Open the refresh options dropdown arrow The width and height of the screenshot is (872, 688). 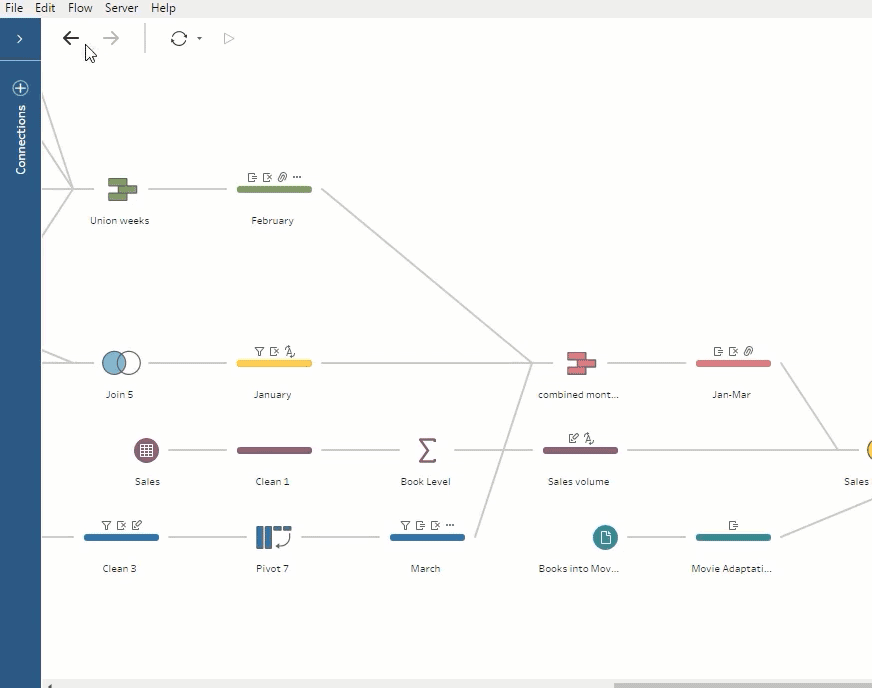(200, 39)
